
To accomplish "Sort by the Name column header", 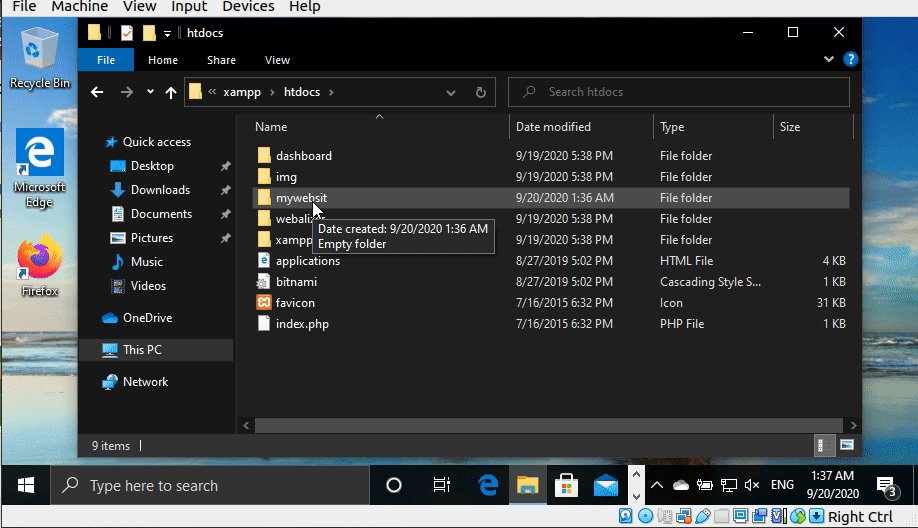I will (x=270, y=127).
